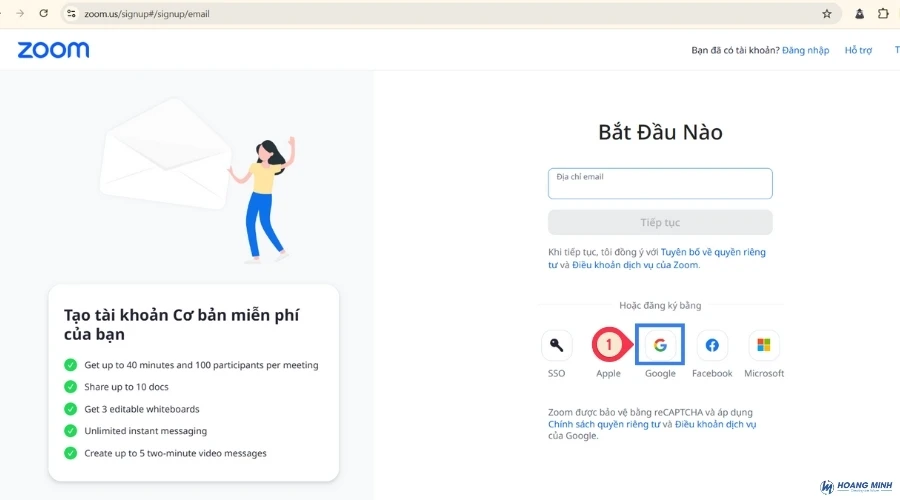Click the browser address bar URL
This screenshot has width=900, height=500.
pos(147,14)
